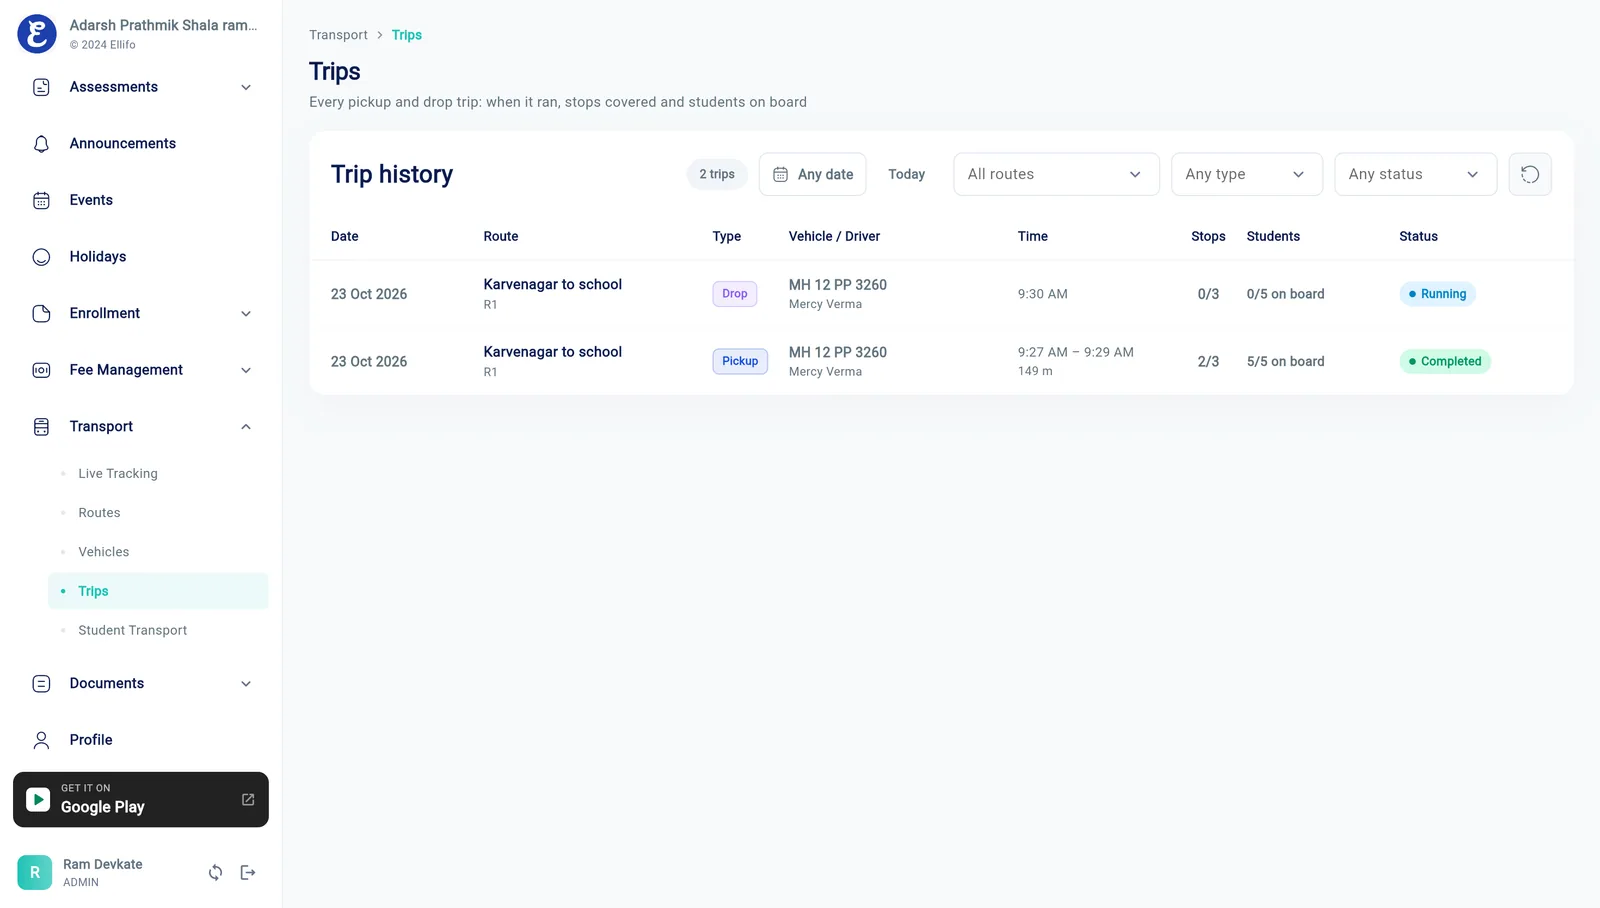Select the Trips submenu item
Screen dimensions: 1600x908
[x=158, y=591]
